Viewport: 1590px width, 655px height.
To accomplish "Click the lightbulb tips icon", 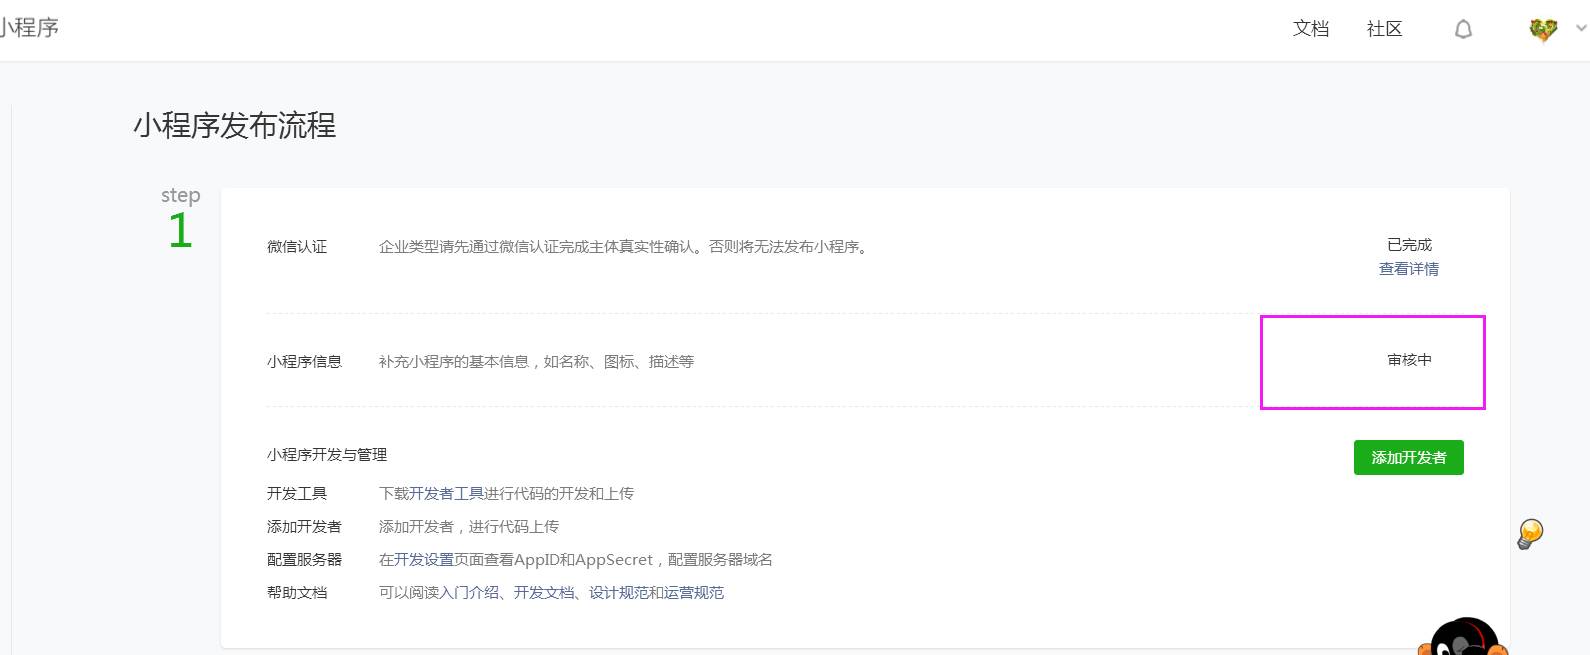I will click(1530, 534).
